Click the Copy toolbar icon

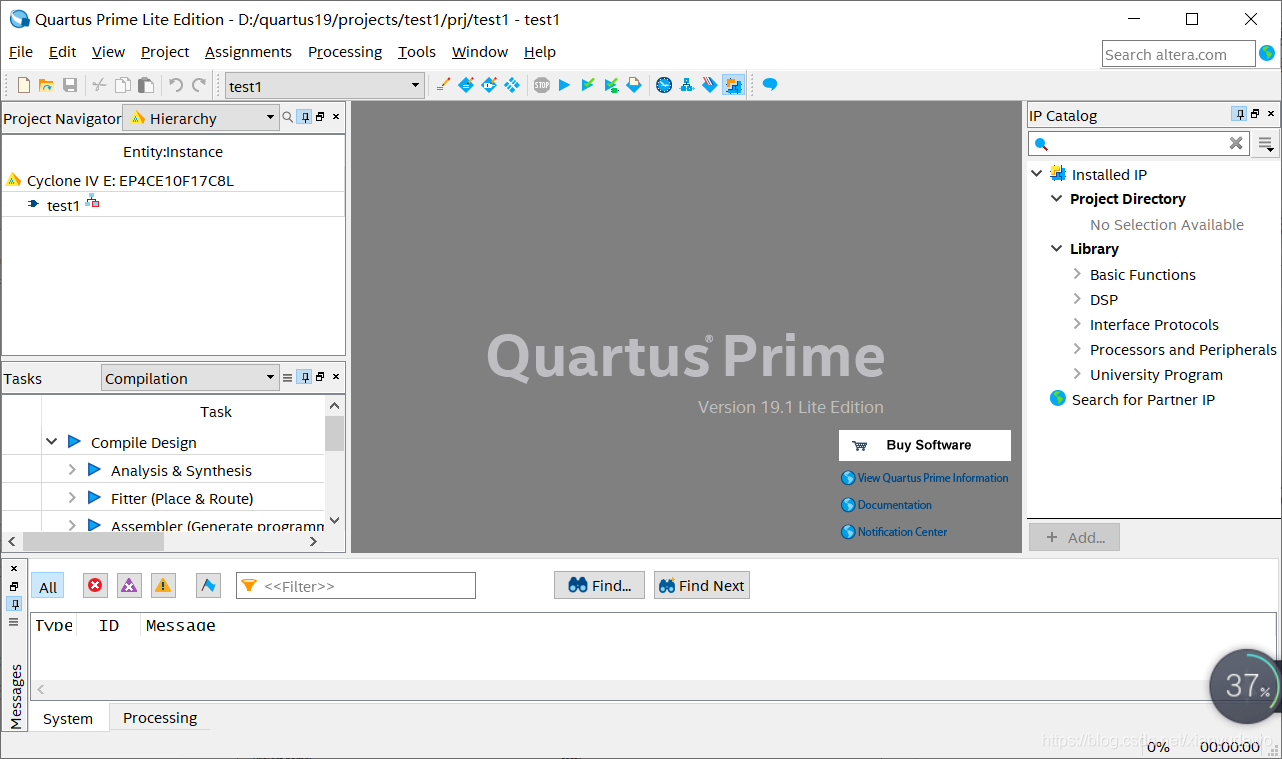pyautogui.click(x=122, y=85)
